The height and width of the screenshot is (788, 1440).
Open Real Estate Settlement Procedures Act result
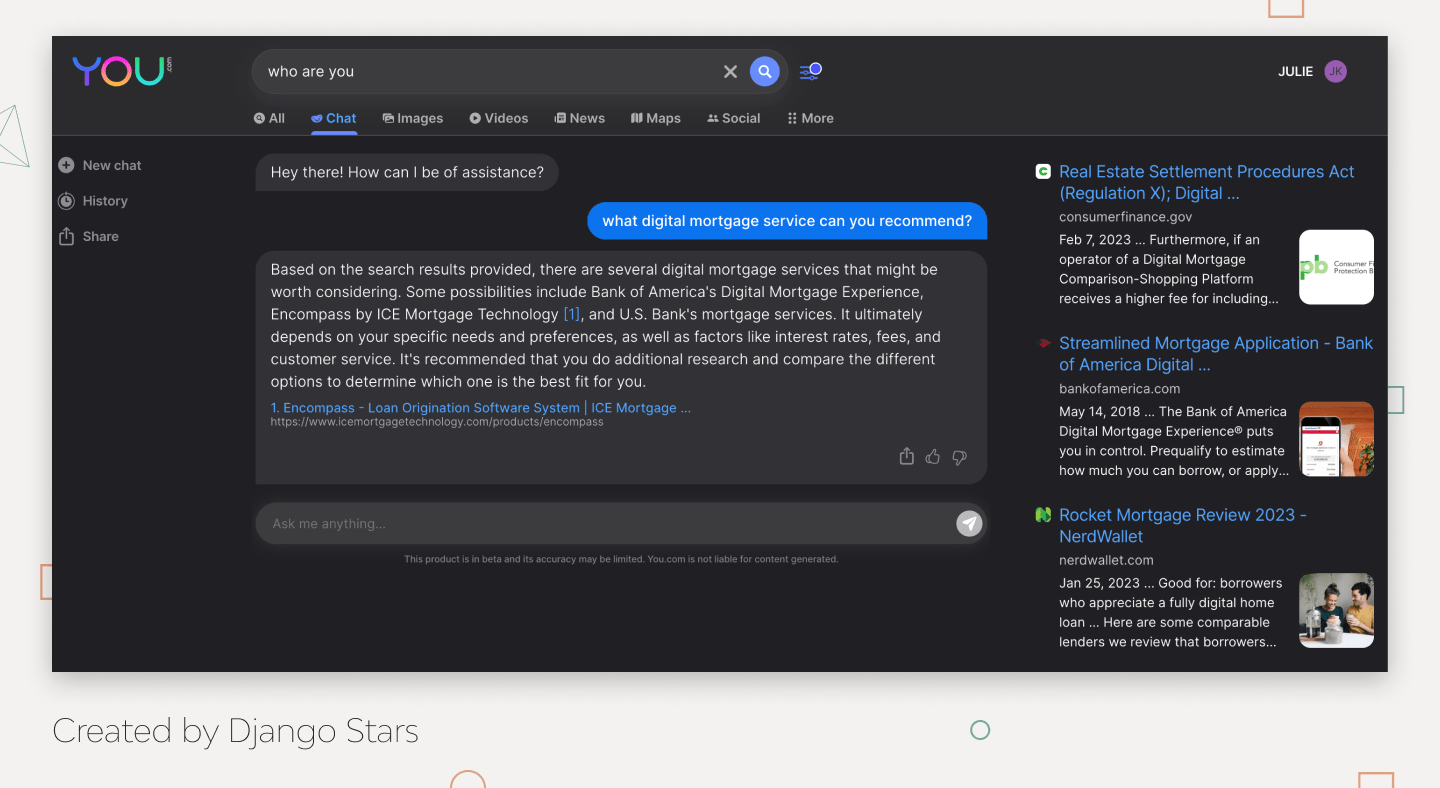(x=1206, y=182)
